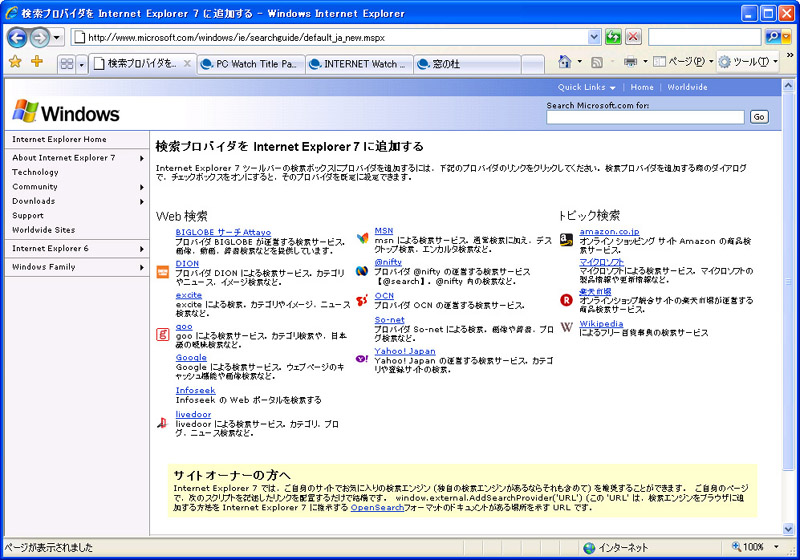Click the Print icon
The height and width of the screenshot is (560, 800).
631,62
